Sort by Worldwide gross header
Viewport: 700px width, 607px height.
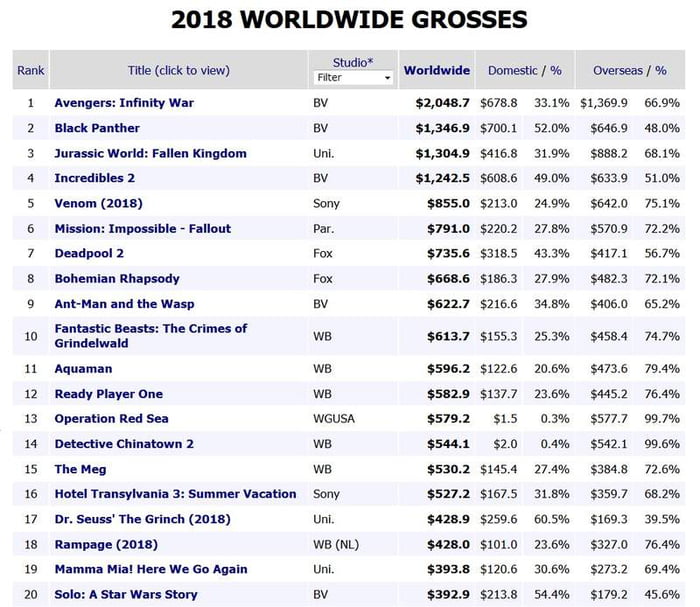(437, 71)
